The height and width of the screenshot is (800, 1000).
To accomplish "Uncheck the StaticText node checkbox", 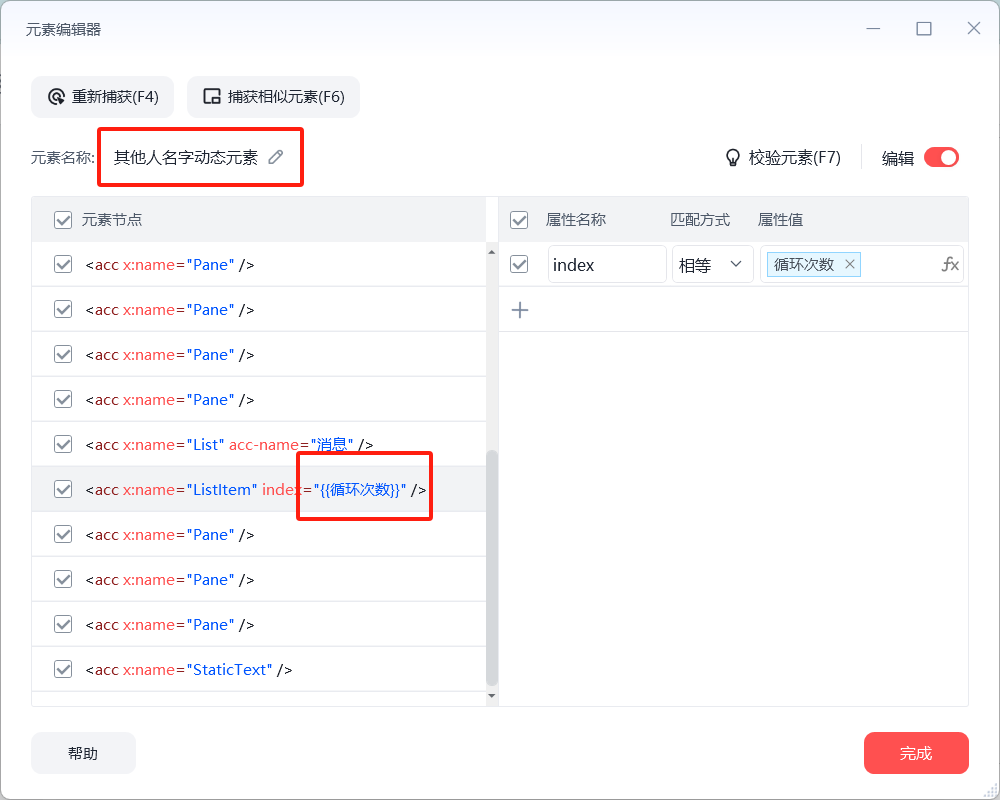I will 63,669.
